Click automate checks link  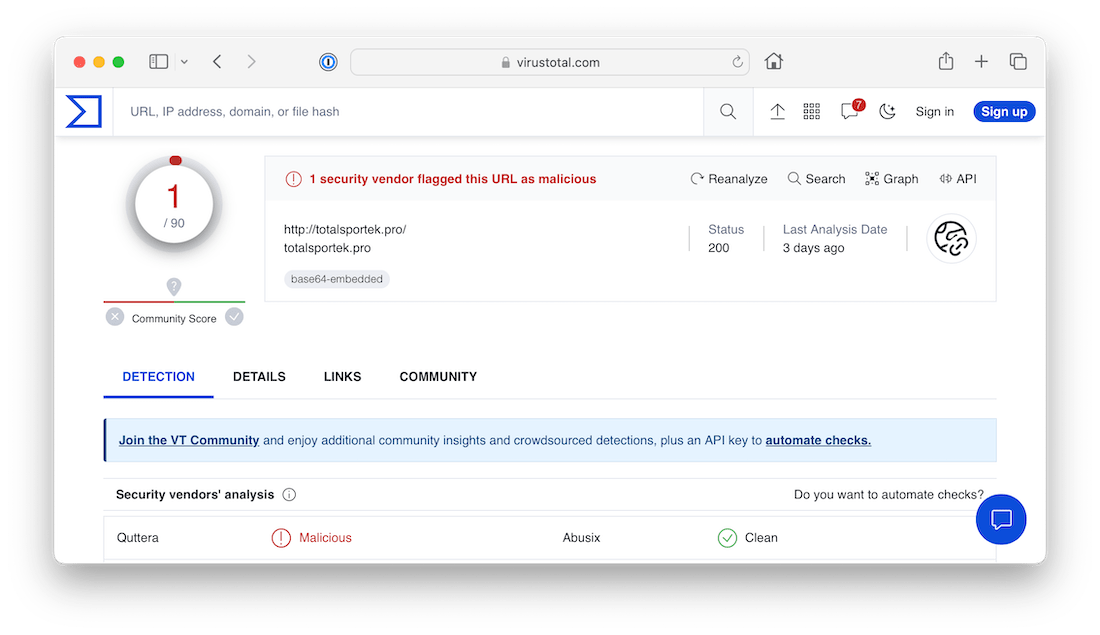click(818, 441)
